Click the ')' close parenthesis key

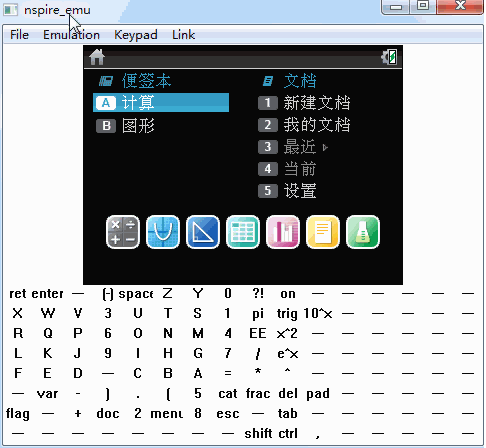pyautogui.click(x=108, y=394)
